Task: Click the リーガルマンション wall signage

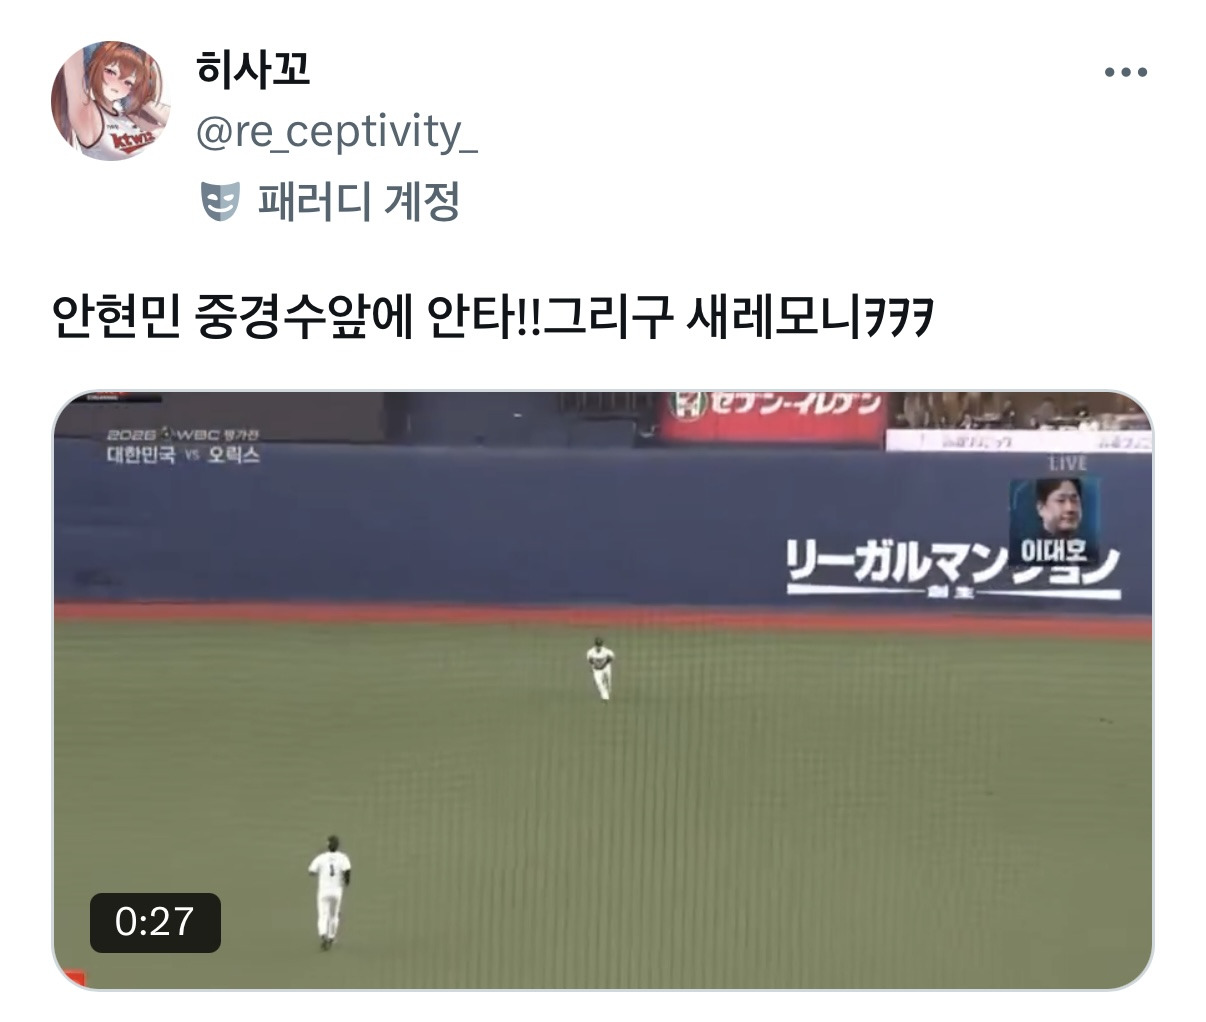Action: [x=952, y=569]
